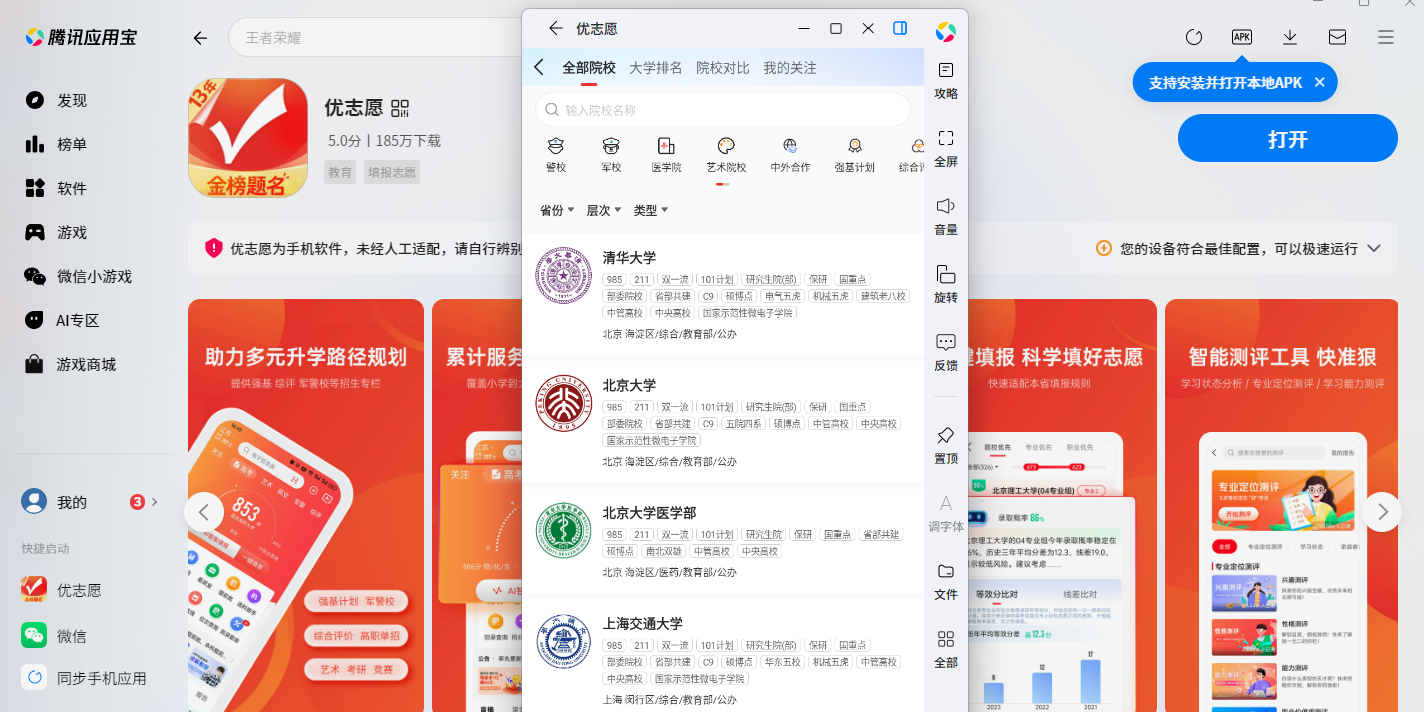The image size is (1424, 712).
Task: Click the 输入院校名称 search field
Action: click(723, 110)
